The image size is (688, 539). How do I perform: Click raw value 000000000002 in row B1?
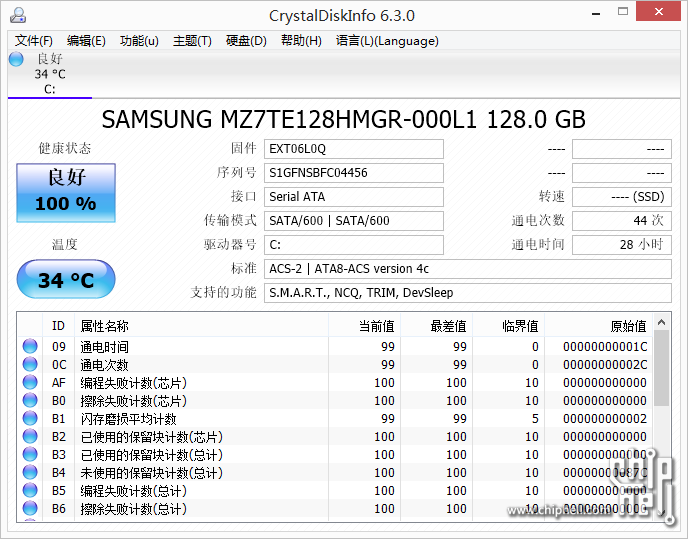point(605,419)
